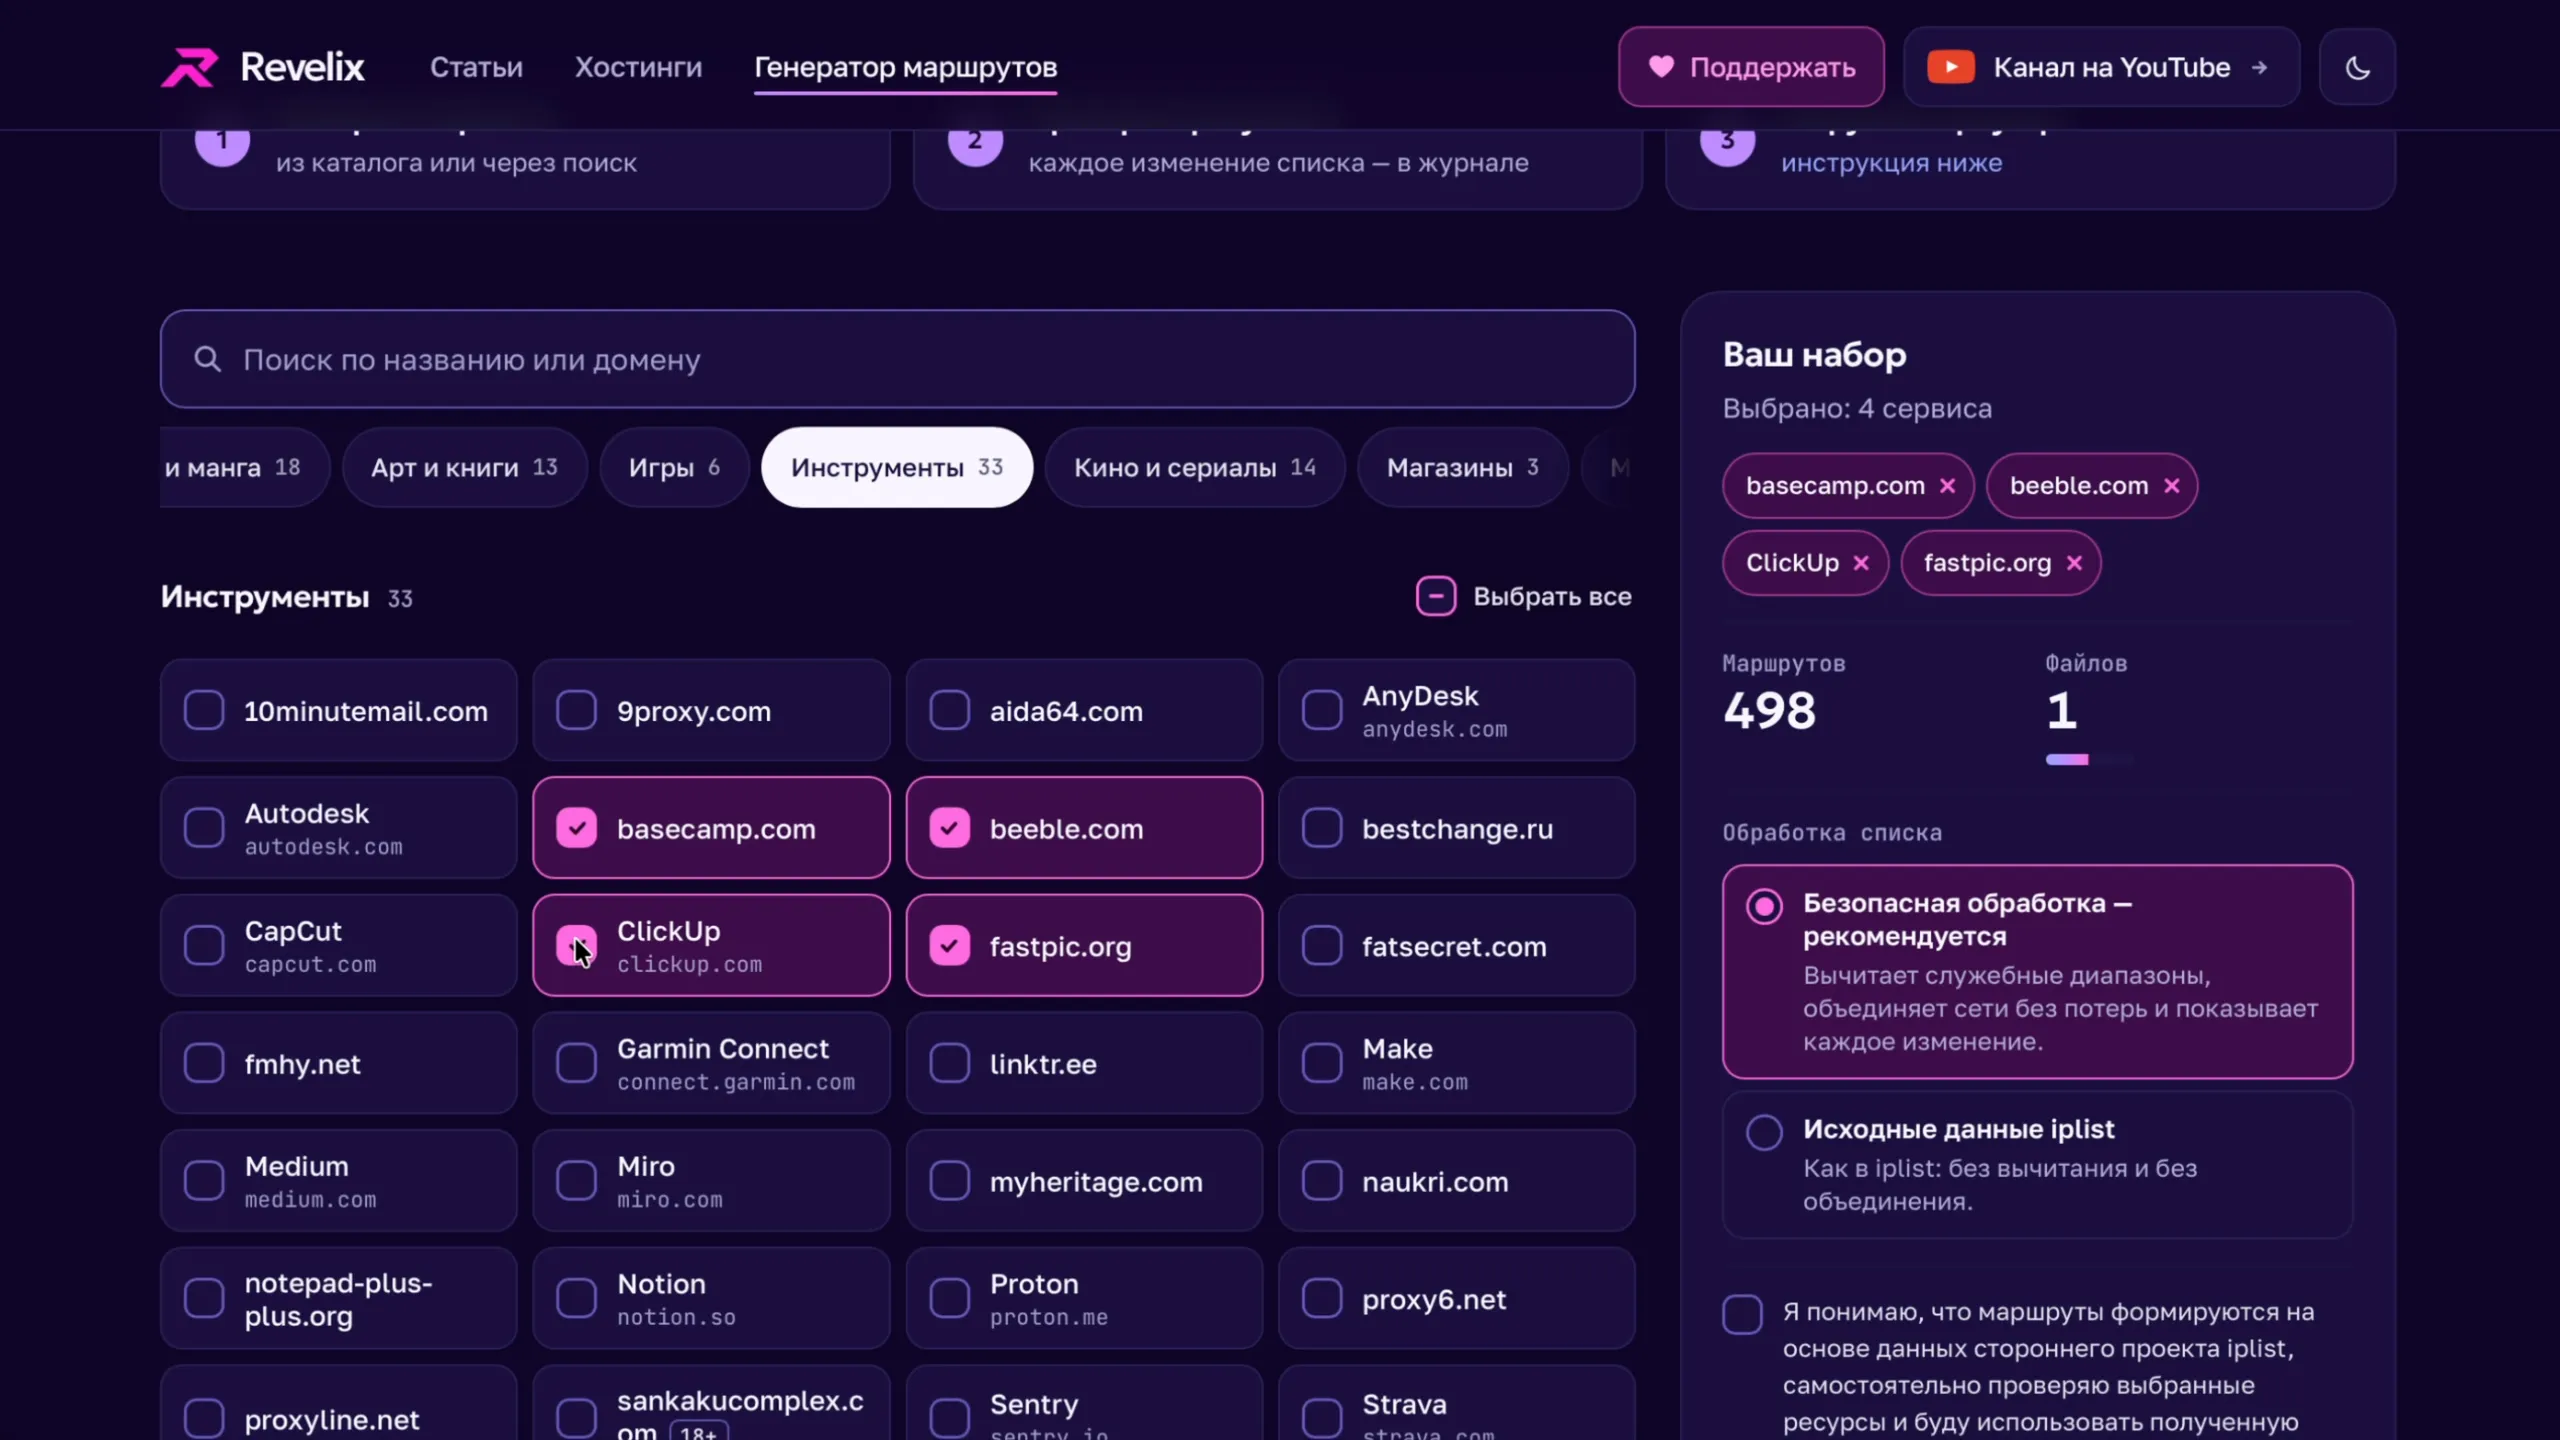The width and height of the screenshot is (2560, 1440).
Task: Check the Notion checkbox
Action: click(x=577, y=1298)
